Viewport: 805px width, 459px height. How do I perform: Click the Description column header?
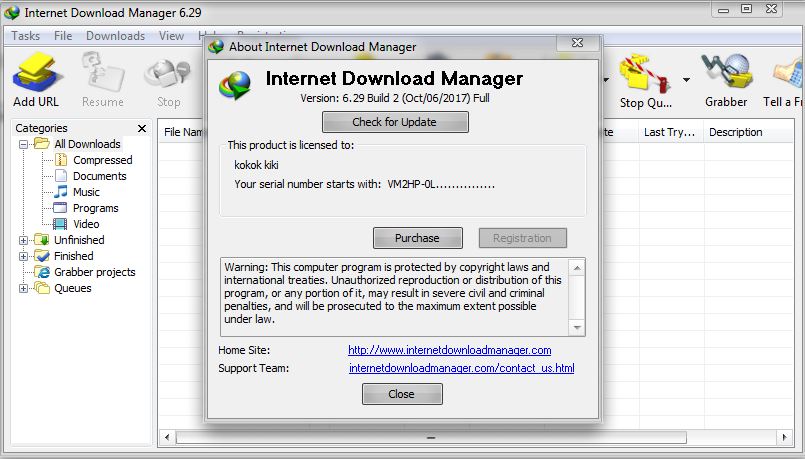pos(749,132)
